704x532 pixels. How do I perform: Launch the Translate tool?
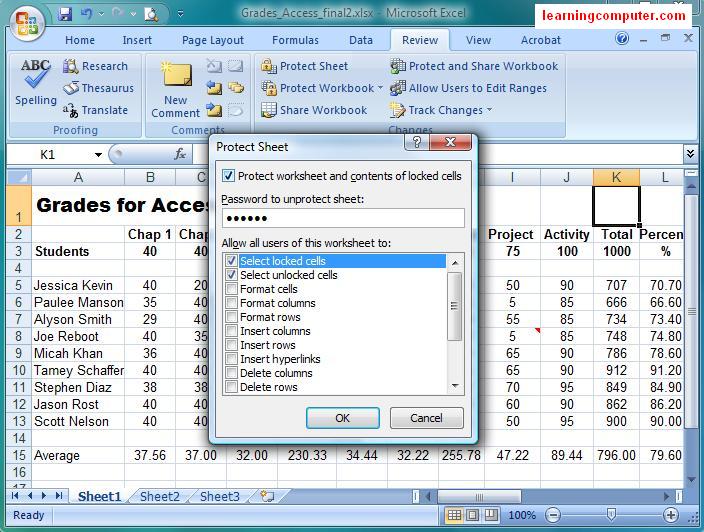[x=96, y=110]
